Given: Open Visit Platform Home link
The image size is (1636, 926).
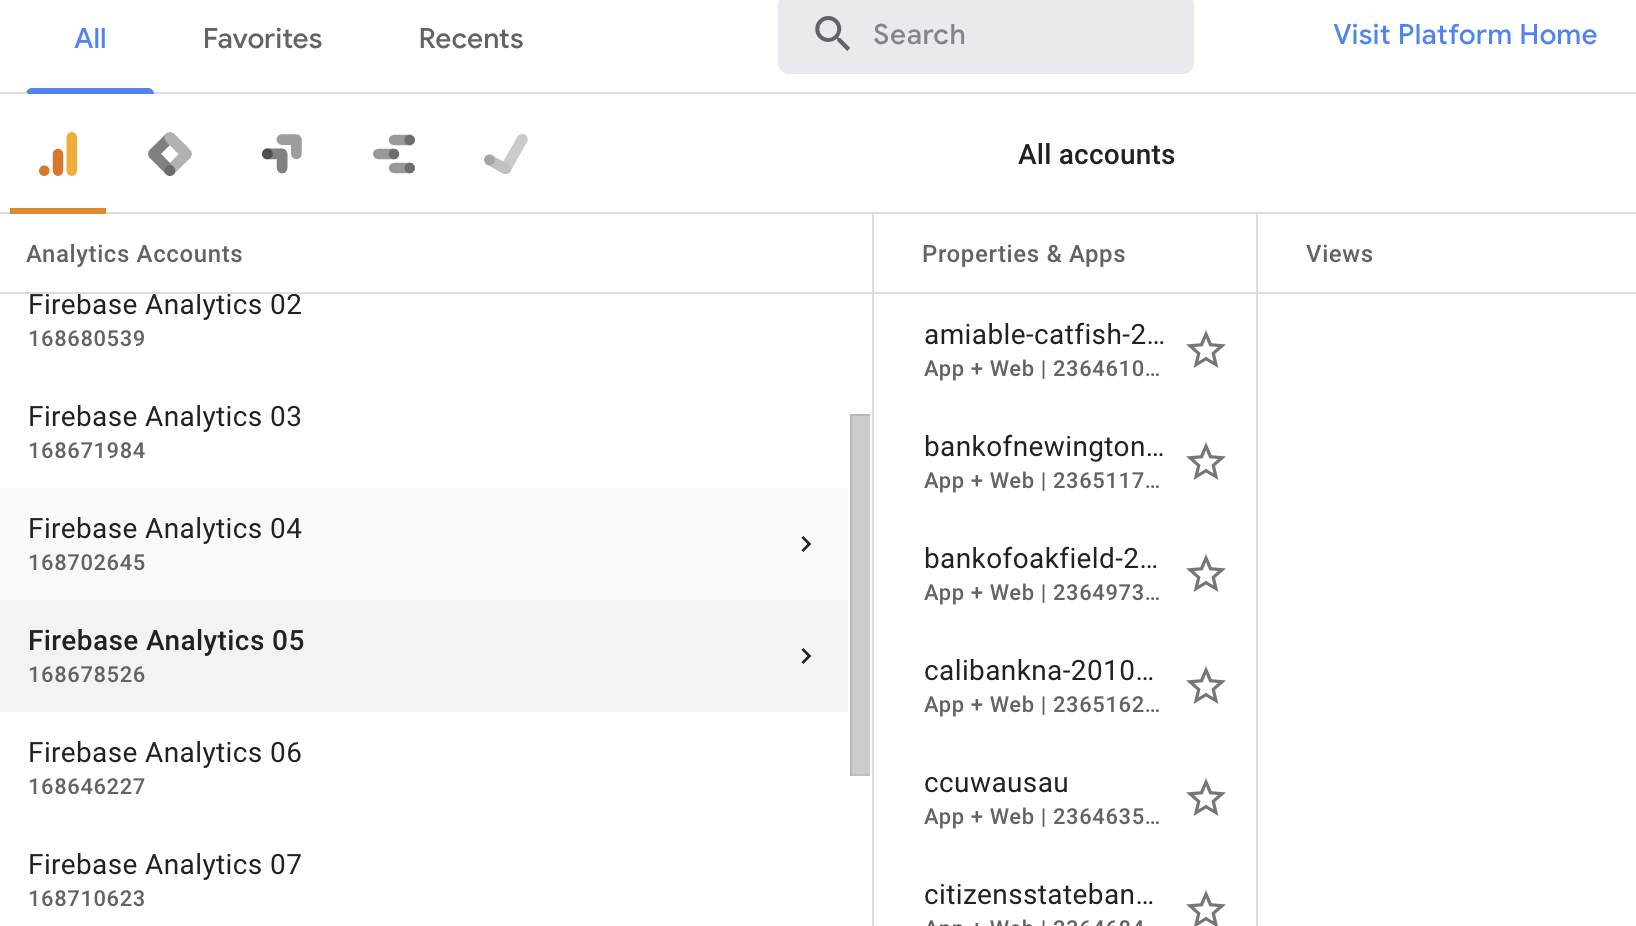Looking at the screenshot, I should click(1464, 34).
